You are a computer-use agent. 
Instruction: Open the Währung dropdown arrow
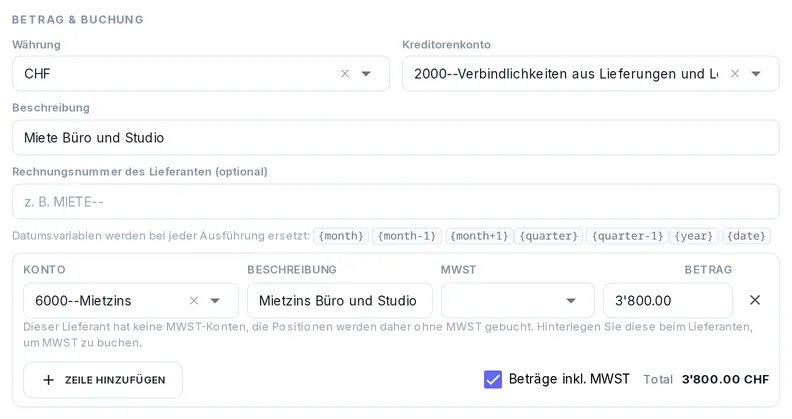pos(366,74)
